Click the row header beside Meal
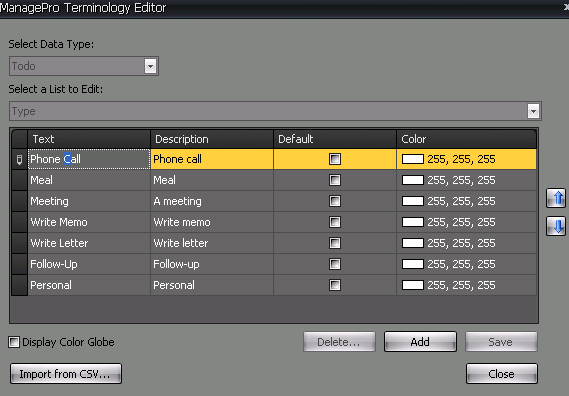 coord(20,180)
